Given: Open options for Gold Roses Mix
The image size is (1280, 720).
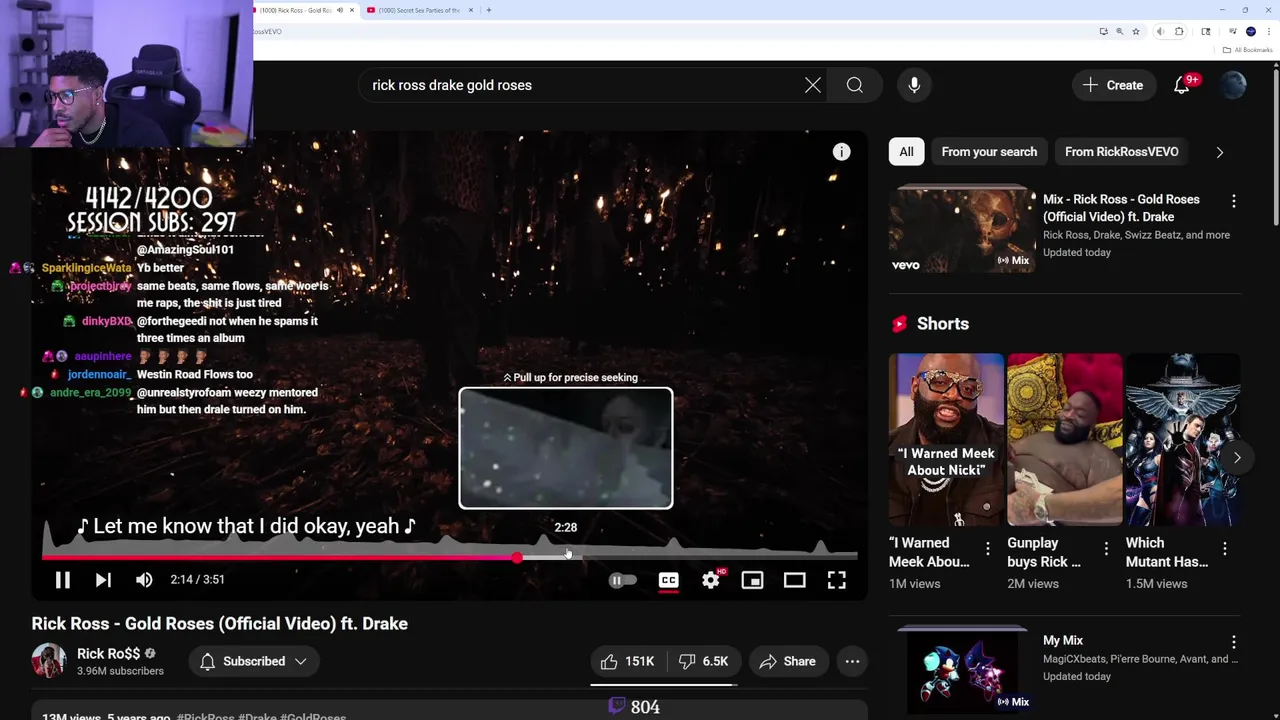Looking at the screenshot, I should [1233, 201].
